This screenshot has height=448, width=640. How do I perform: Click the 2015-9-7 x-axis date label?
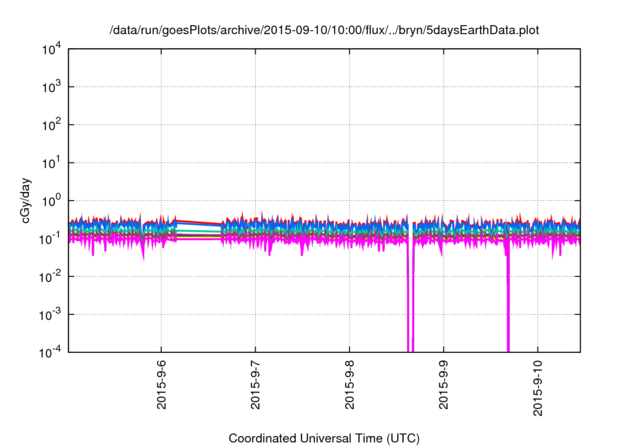pyautogui.click(x=255, y=384)
